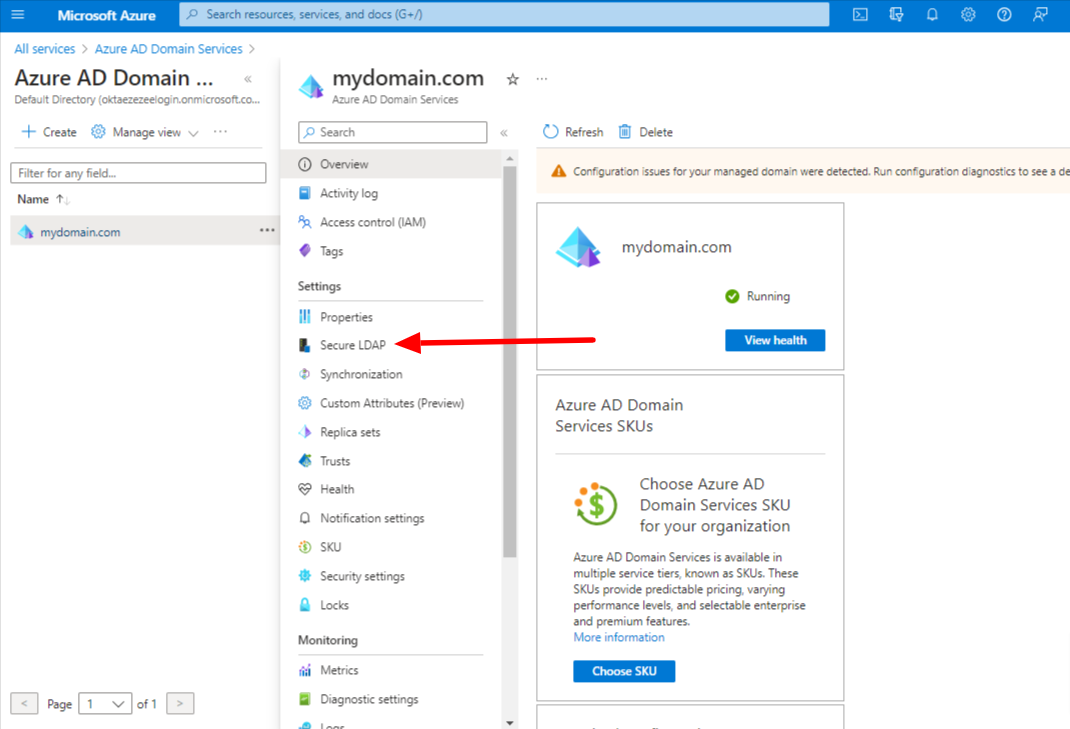The width and height of the screenshot is (1070, 729).
Task: Open the notifications bell
Action: click(x=932, y=14)
